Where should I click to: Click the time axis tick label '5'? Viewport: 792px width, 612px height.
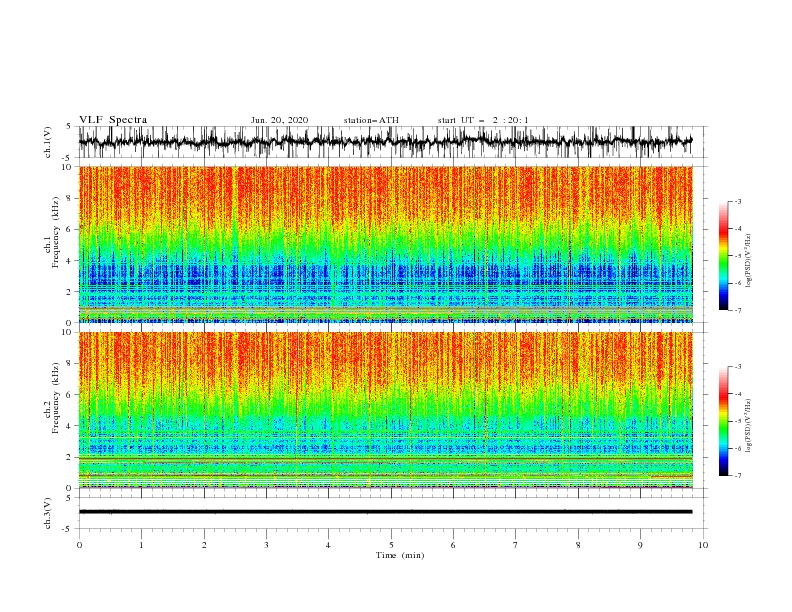391,545
